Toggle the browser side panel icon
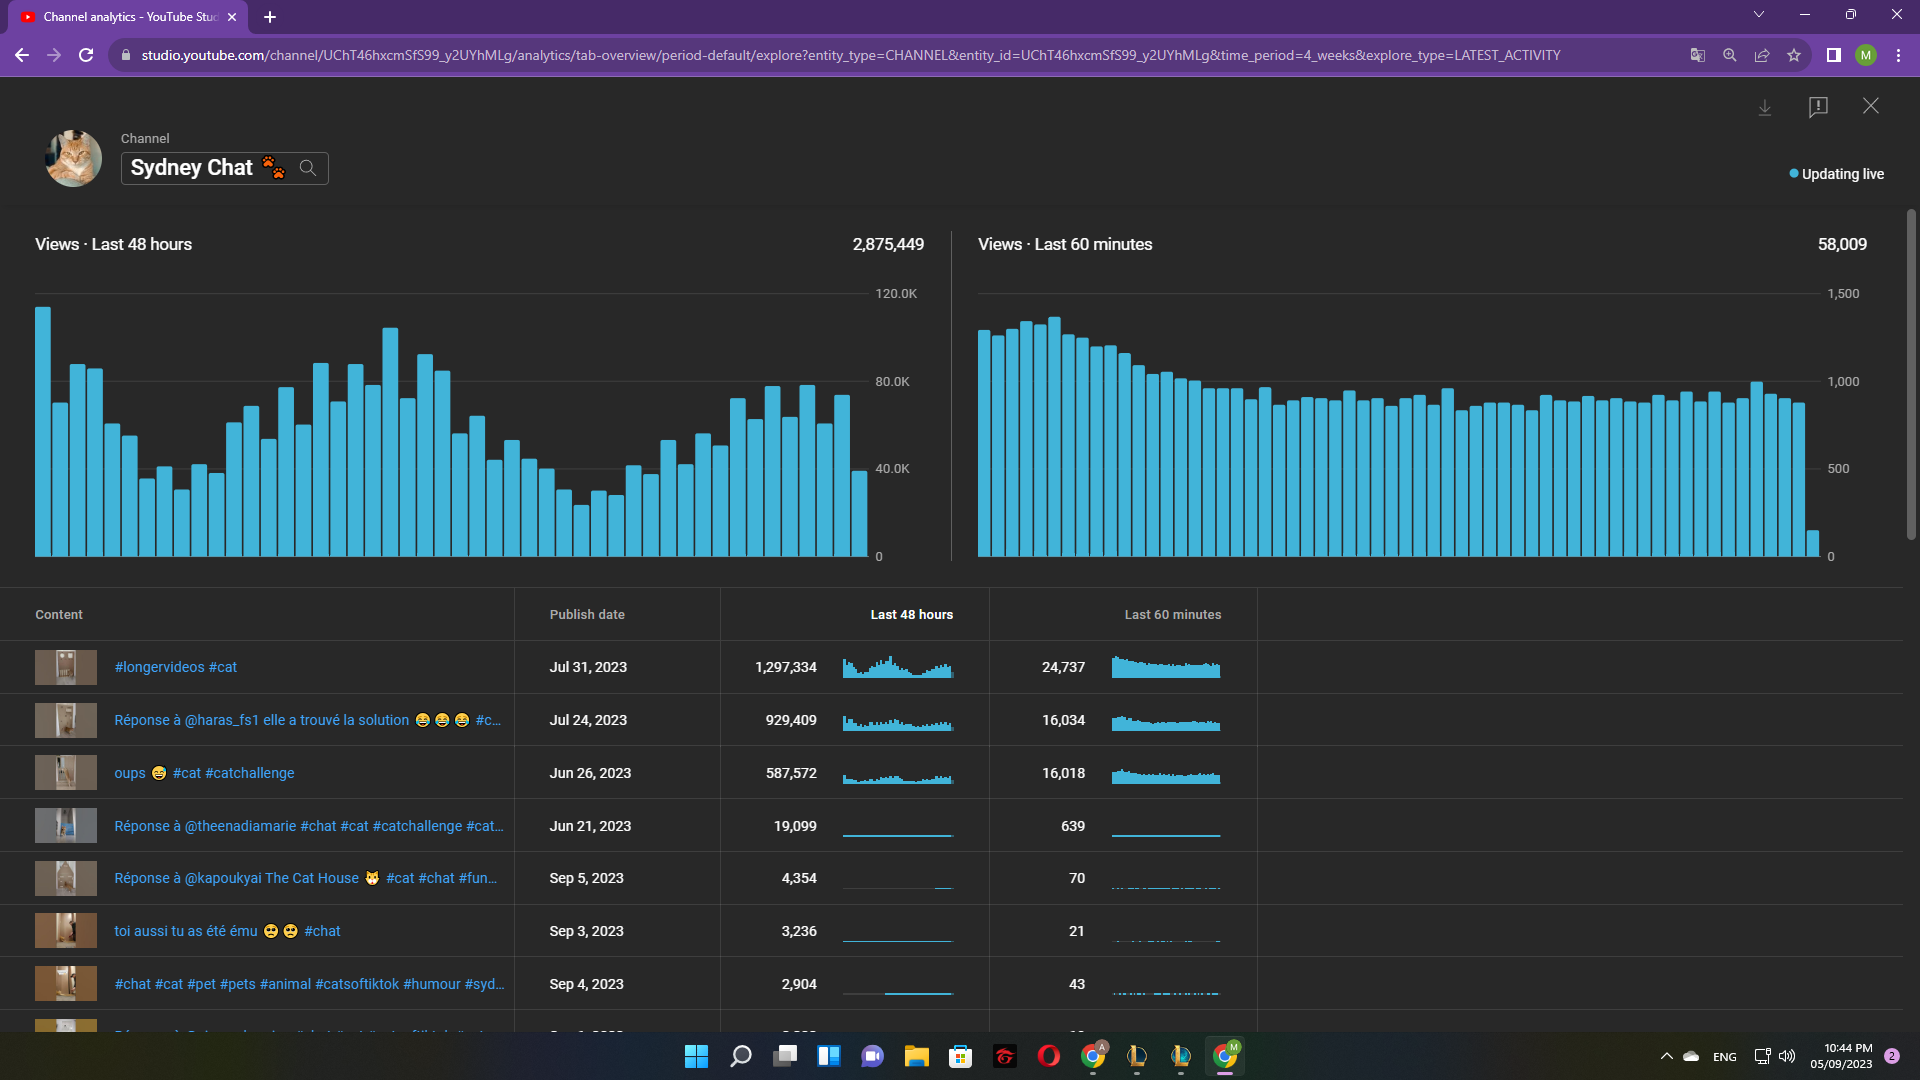 click(x=1833, y=55)
